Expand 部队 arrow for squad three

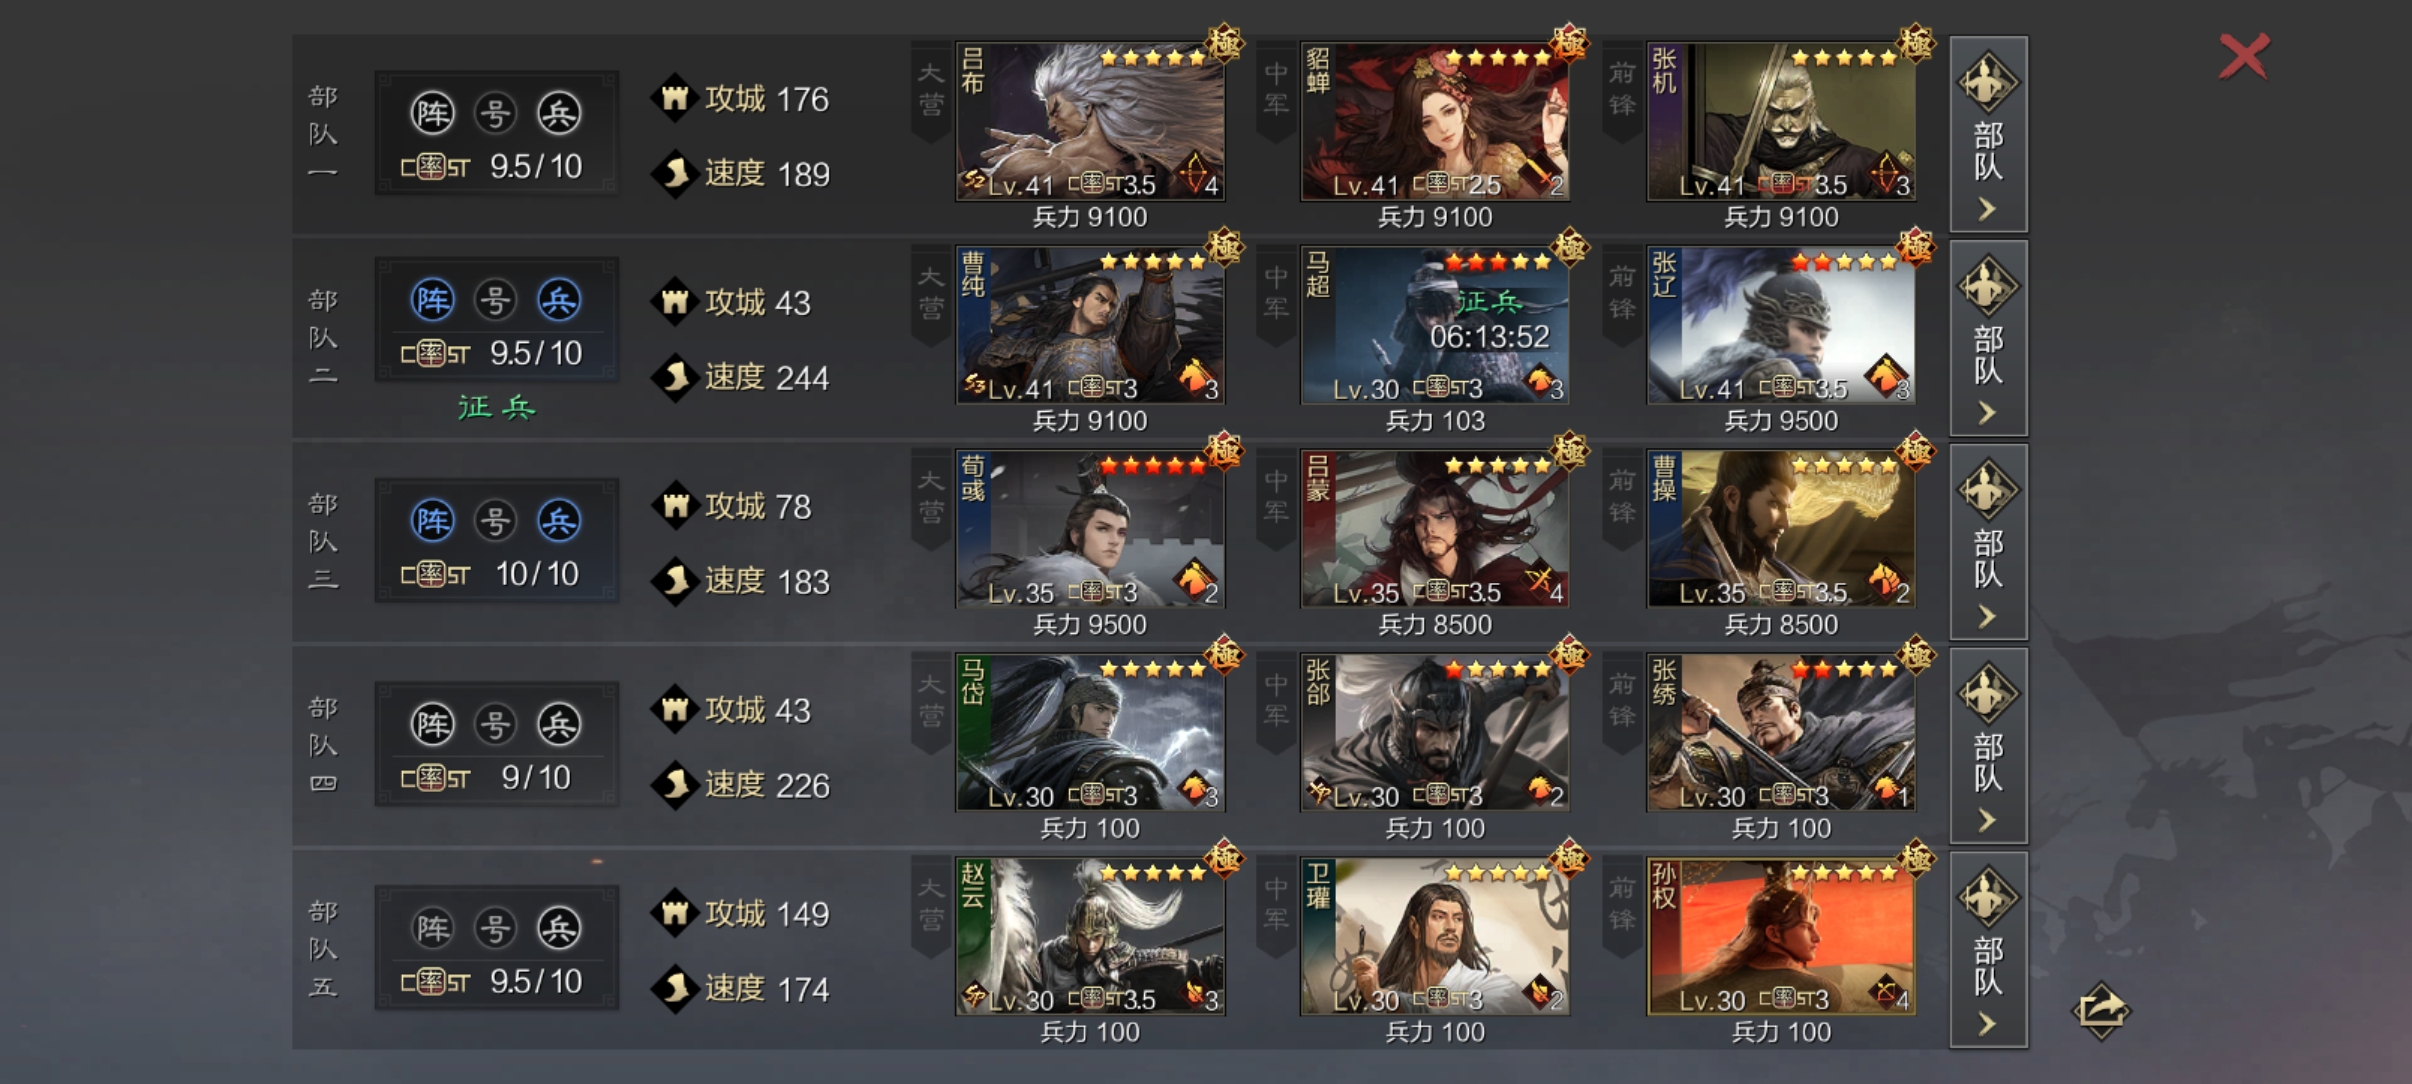tap(1988, 542)
